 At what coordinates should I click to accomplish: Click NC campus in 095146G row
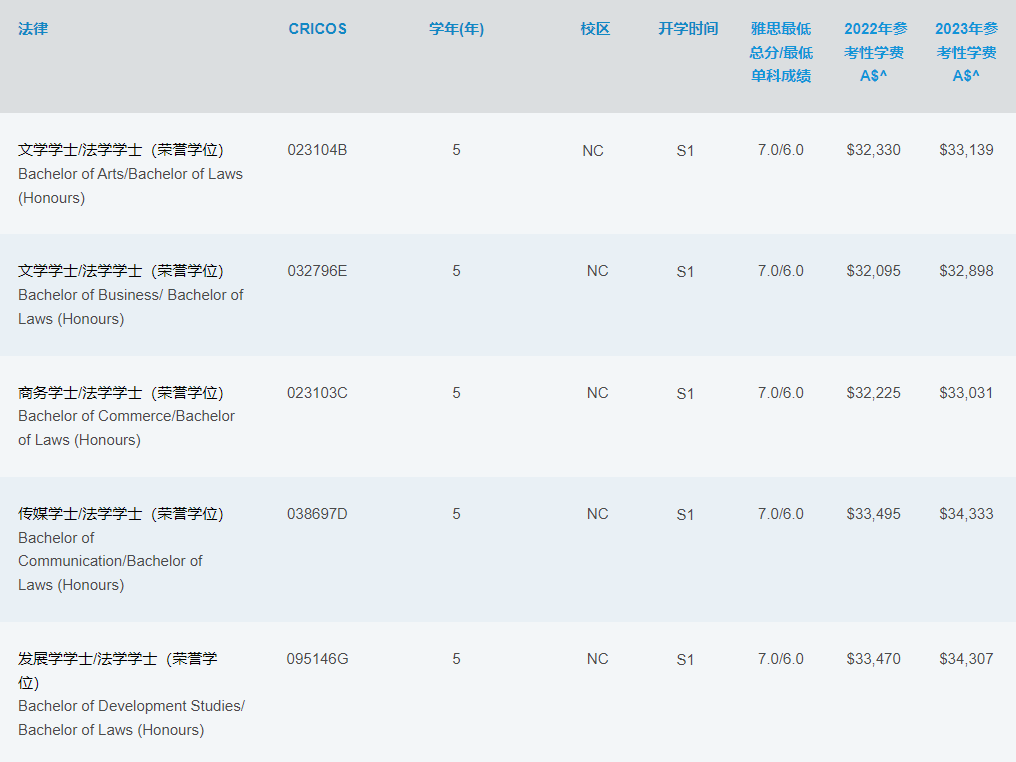click(x=597, y=659)
